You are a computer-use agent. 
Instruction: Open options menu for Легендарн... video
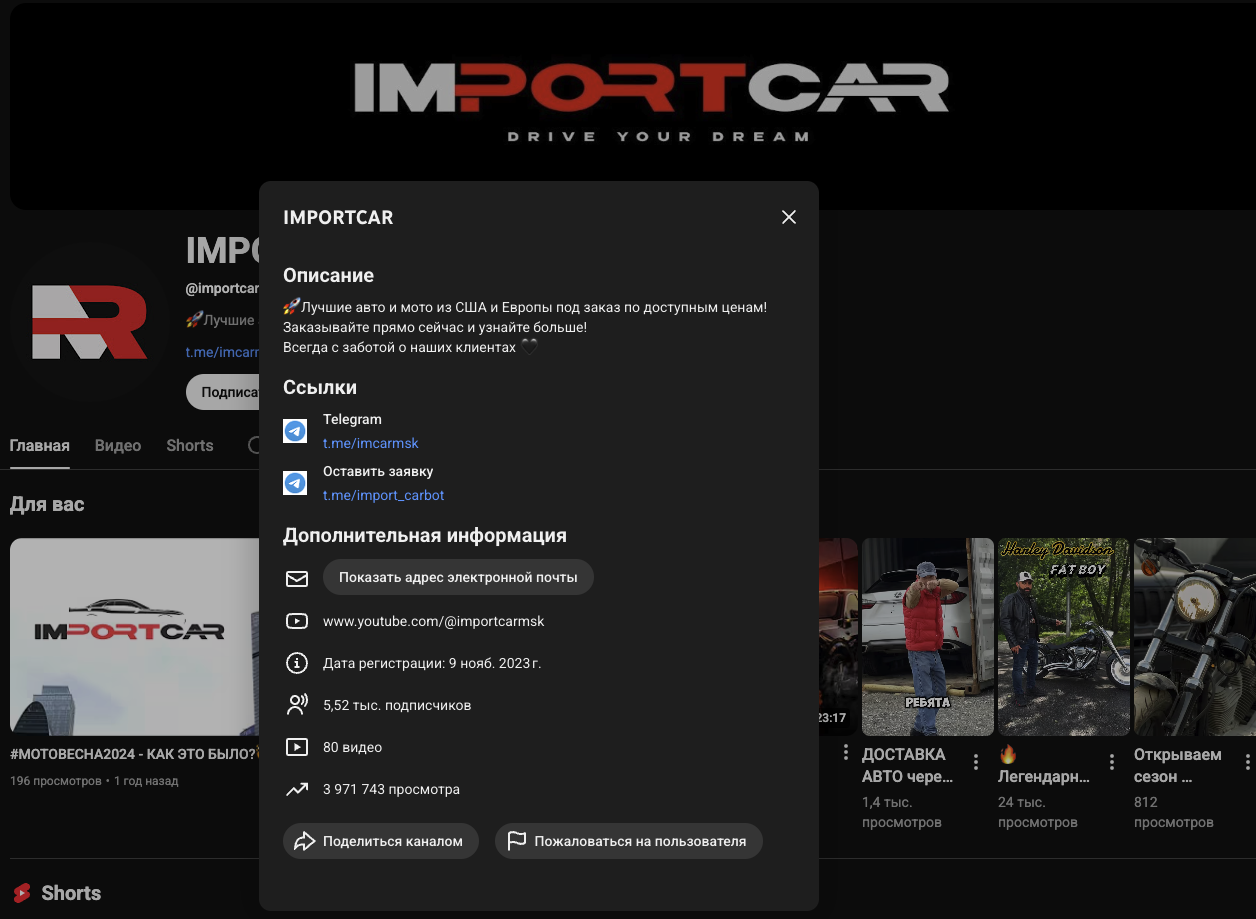(x=1112, y=762)
